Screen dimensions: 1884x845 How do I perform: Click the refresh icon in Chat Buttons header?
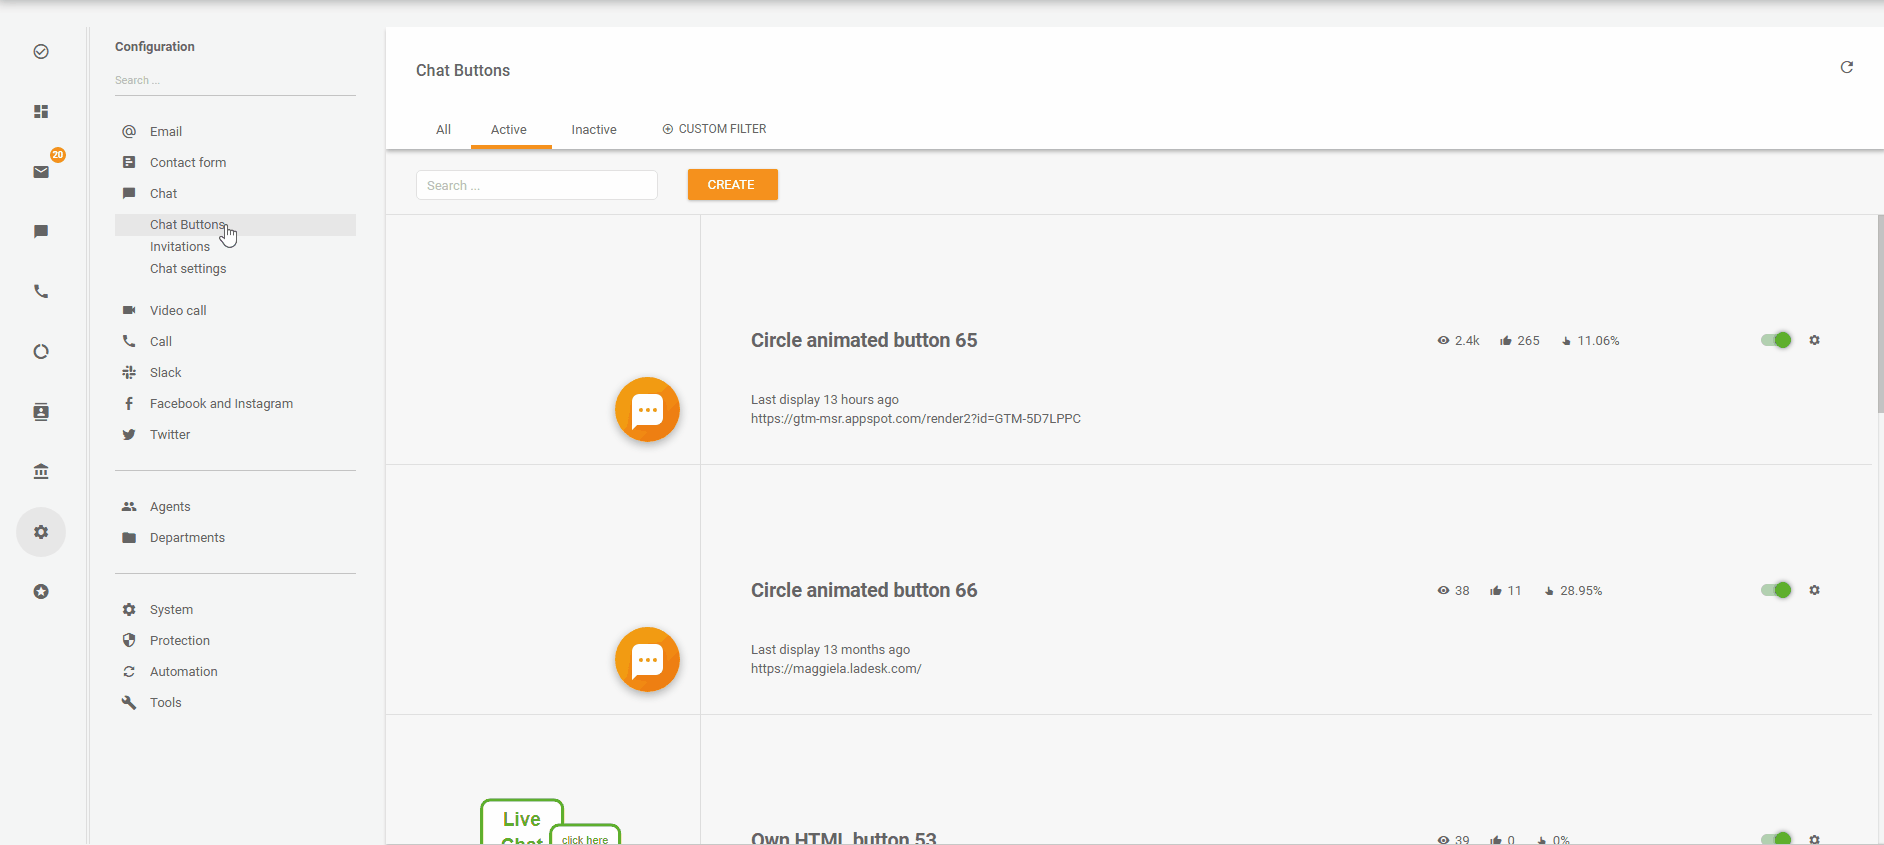coord(1846,67)
